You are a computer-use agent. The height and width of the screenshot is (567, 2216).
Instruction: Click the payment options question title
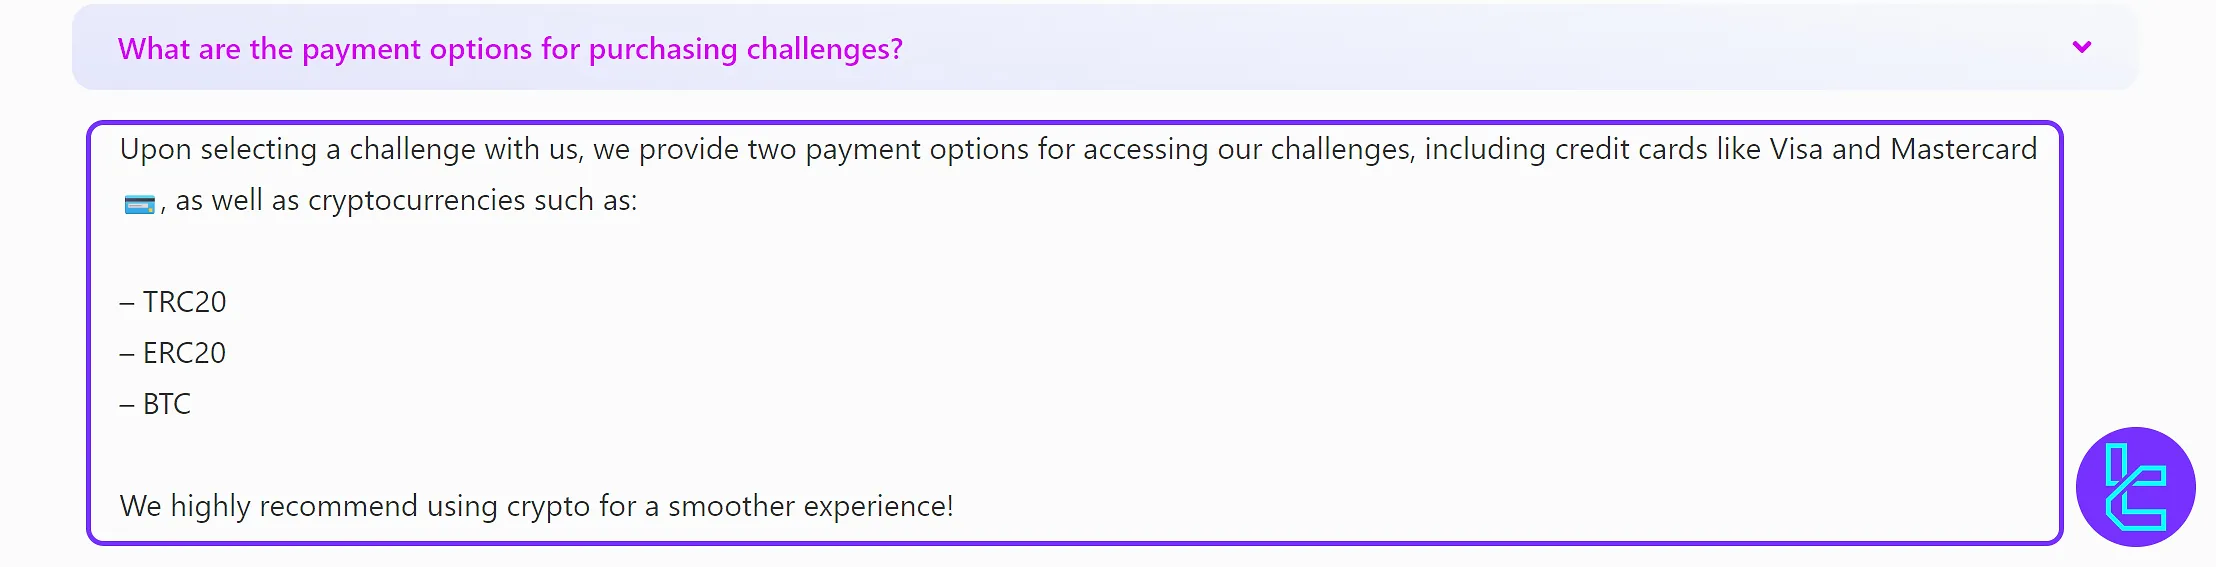coord(510,49)
